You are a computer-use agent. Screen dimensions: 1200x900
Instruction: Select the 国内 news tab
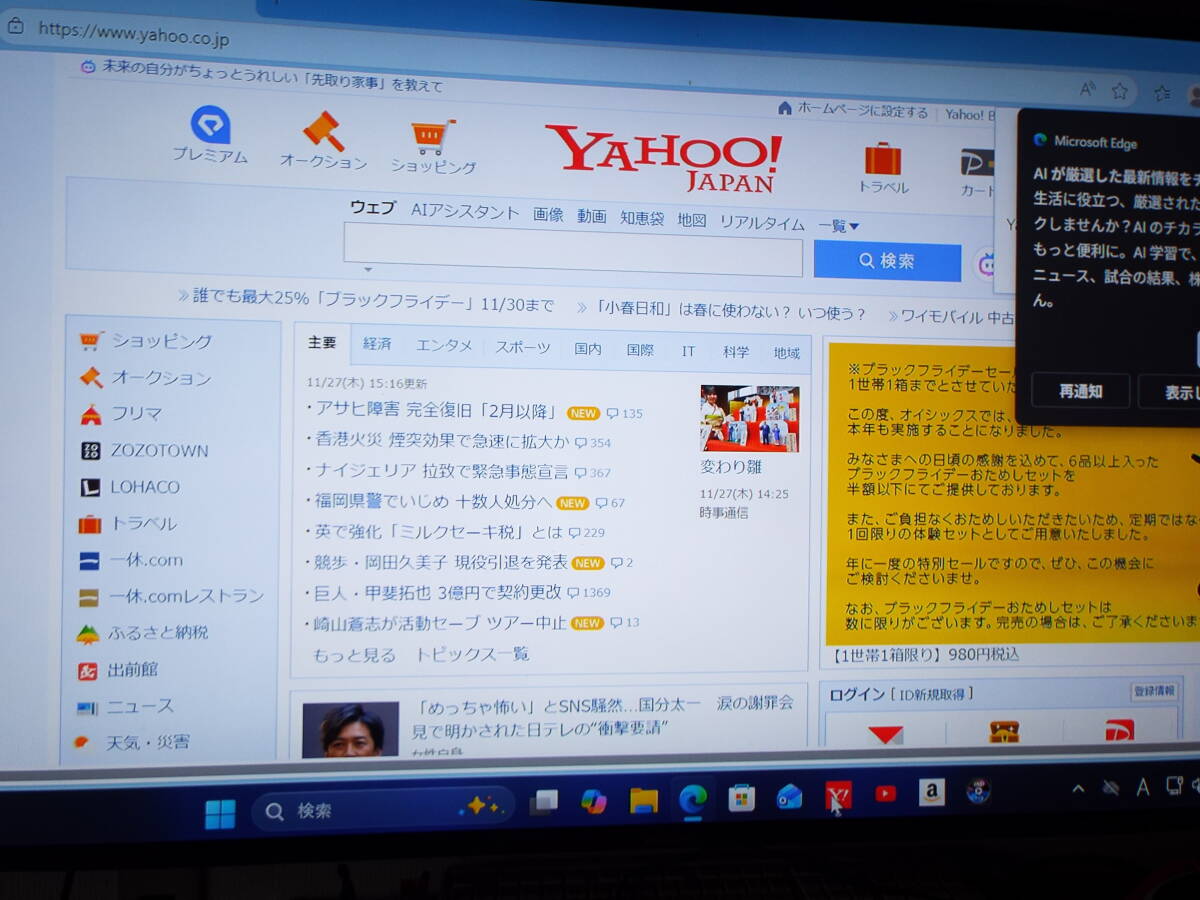click(x=588, y=349)
